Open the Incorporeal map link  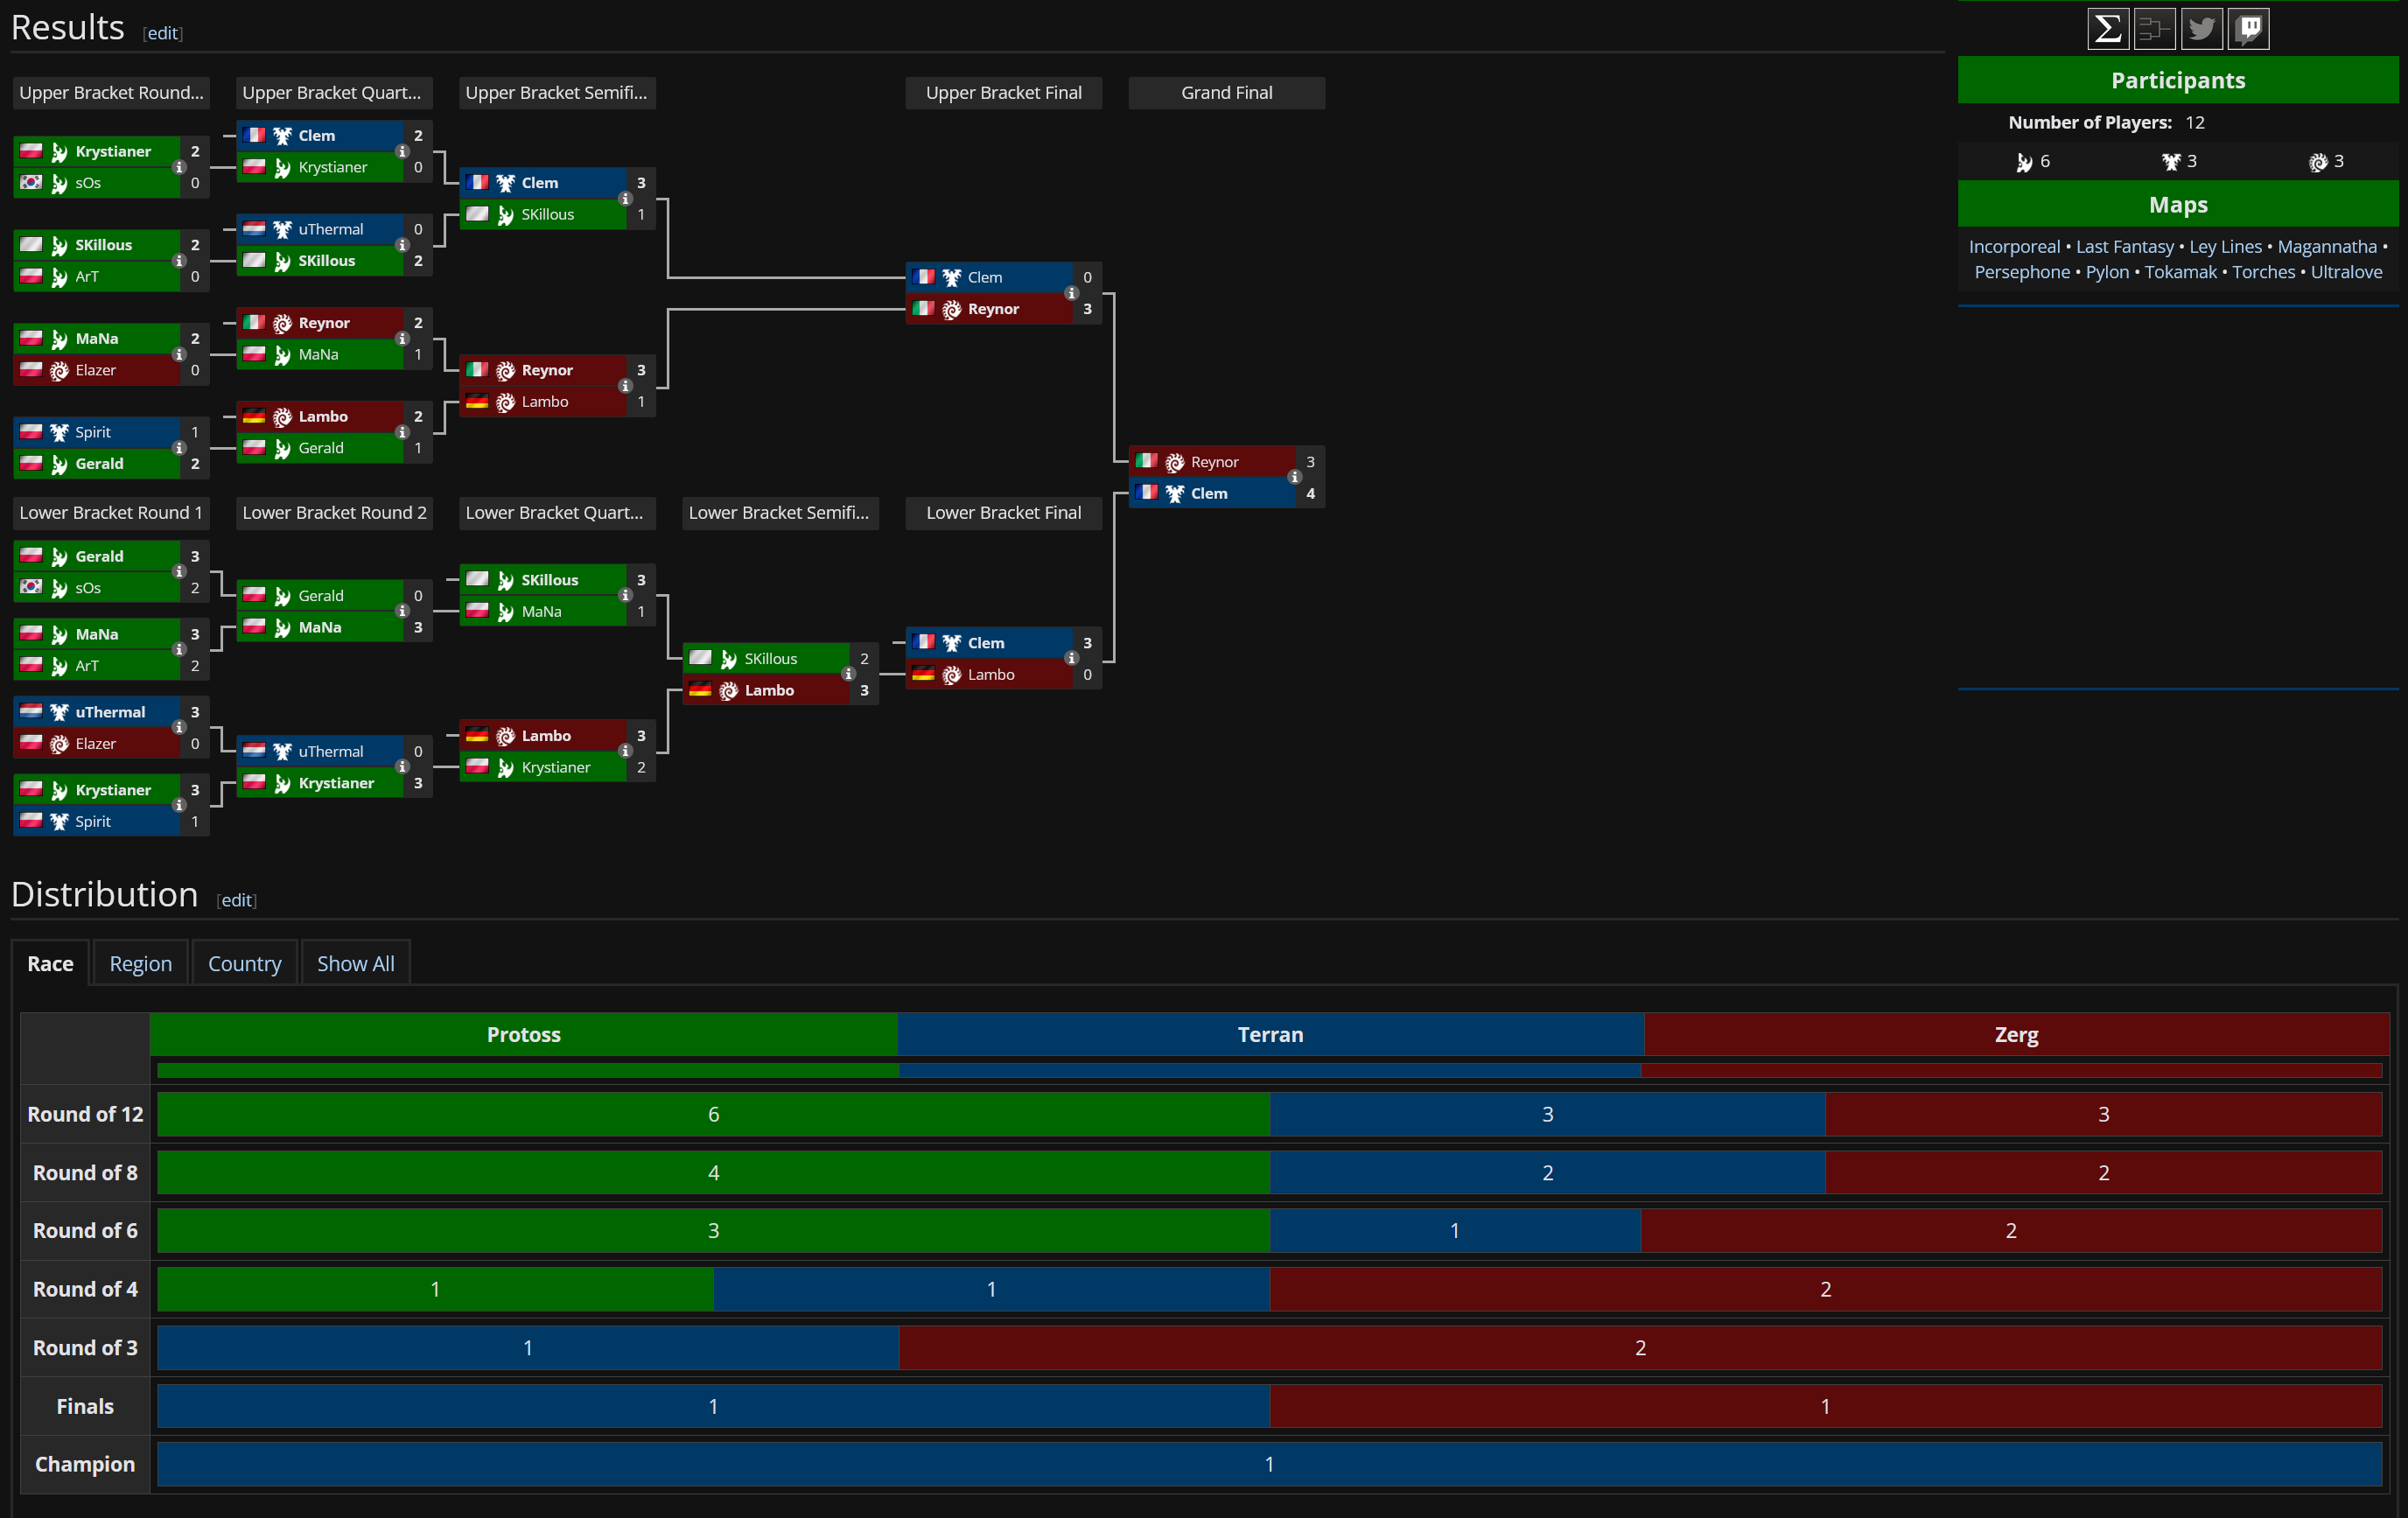pos(2014,247)
